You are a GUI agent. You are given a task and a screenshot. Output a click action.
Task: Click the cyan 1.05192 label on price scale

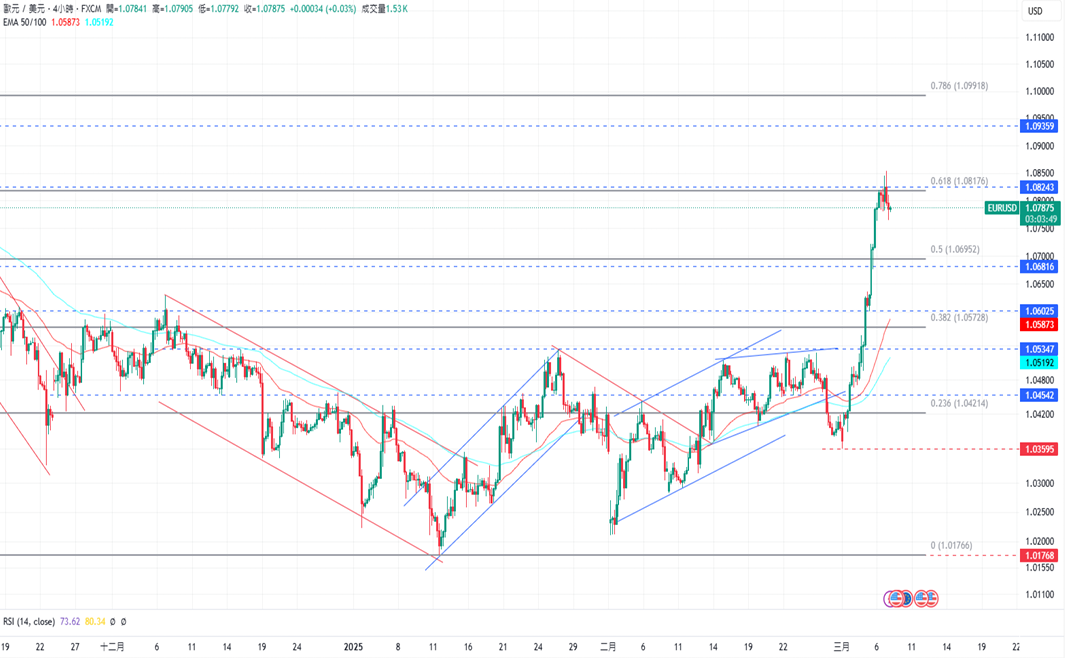pyautogui.click(x=1039, y=363)
